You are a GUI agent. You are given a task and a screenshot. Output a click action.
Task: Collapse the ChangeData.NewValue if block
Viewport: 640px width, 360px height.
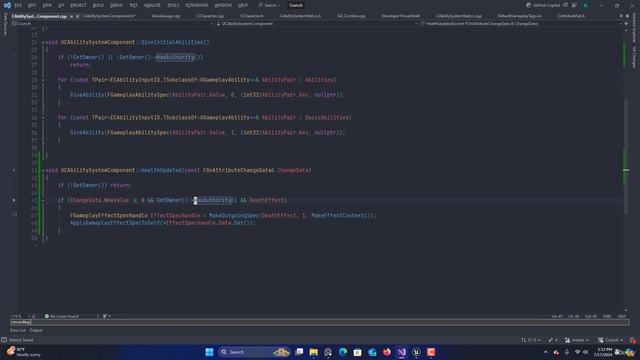point(43,200)
